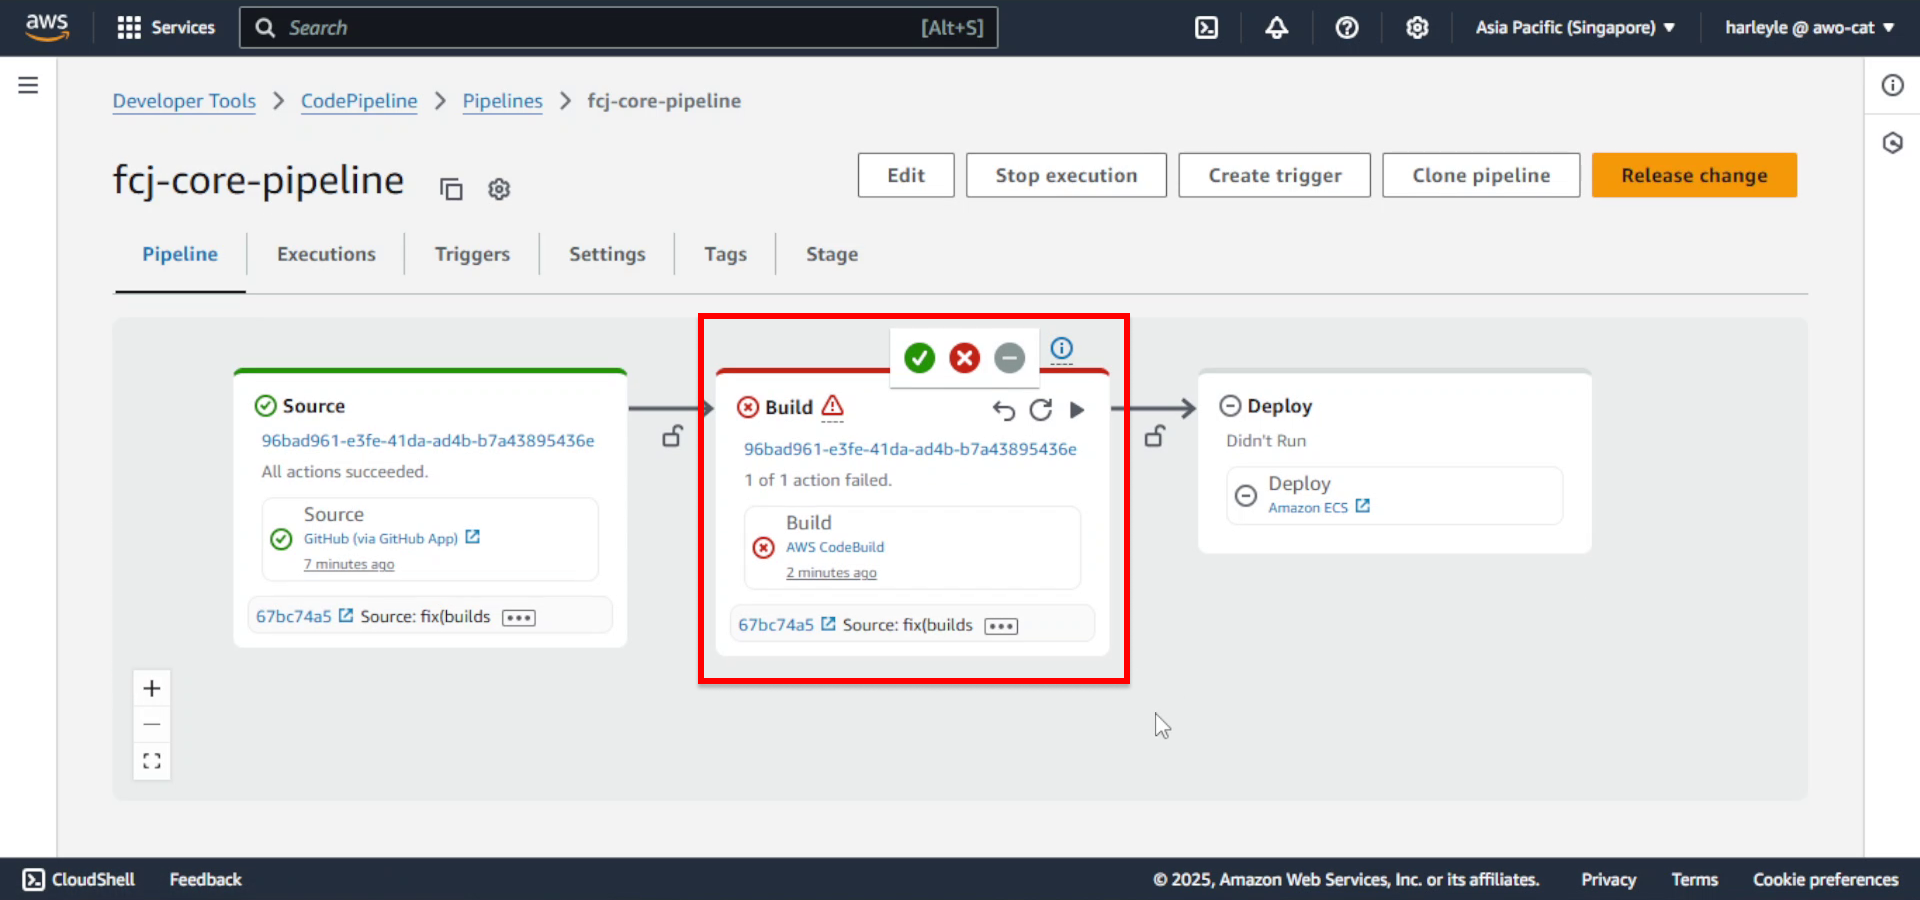Switch to the Executions tab

click(x=326, y=254)
